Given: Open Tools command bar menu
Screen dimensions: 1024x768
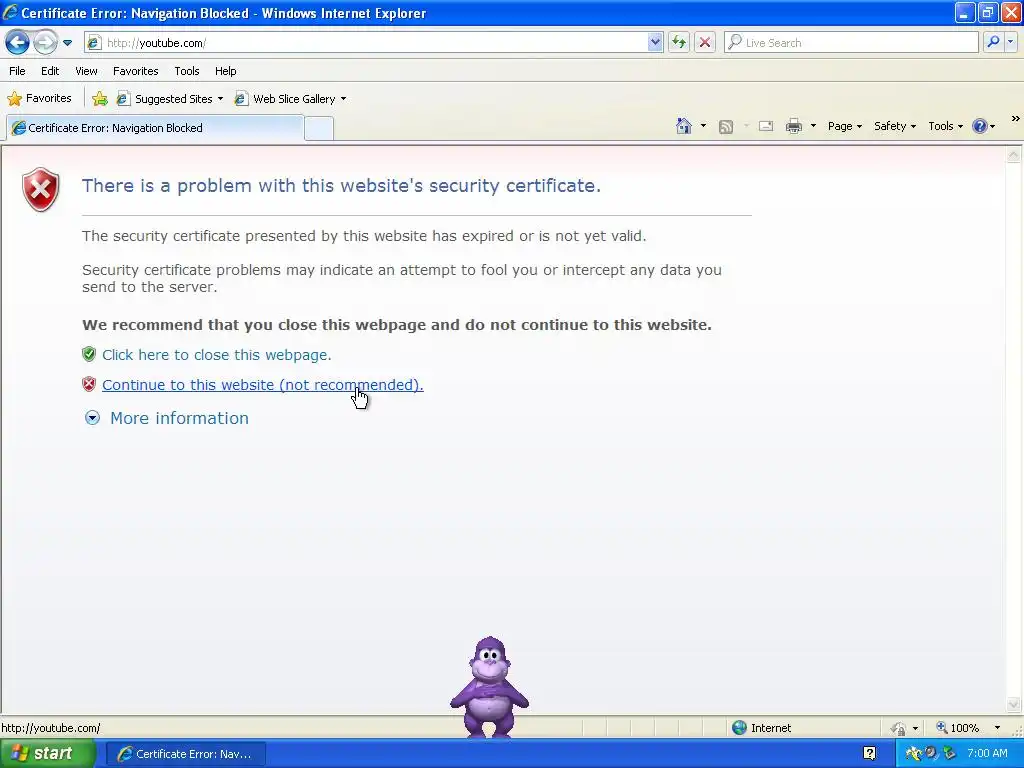Looking at the screenshot, I should [x=946, y=126].
